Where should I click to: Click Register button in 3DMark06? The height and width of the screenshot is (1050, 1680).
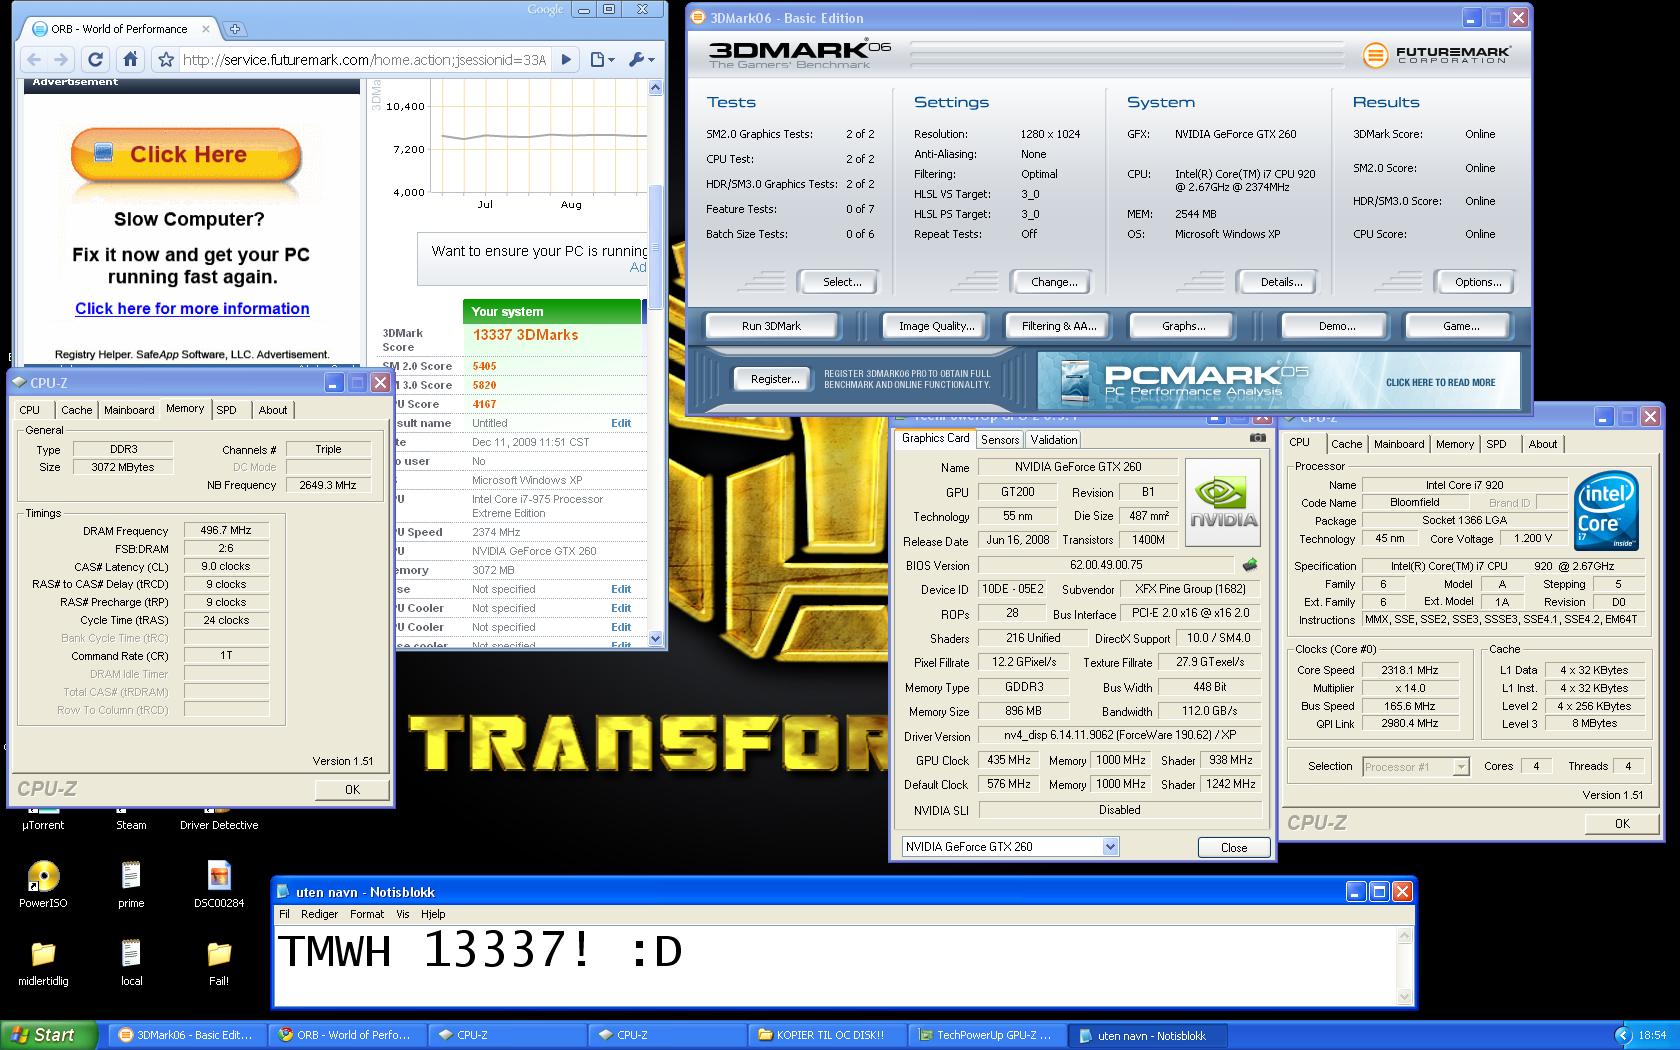point(775,379)
